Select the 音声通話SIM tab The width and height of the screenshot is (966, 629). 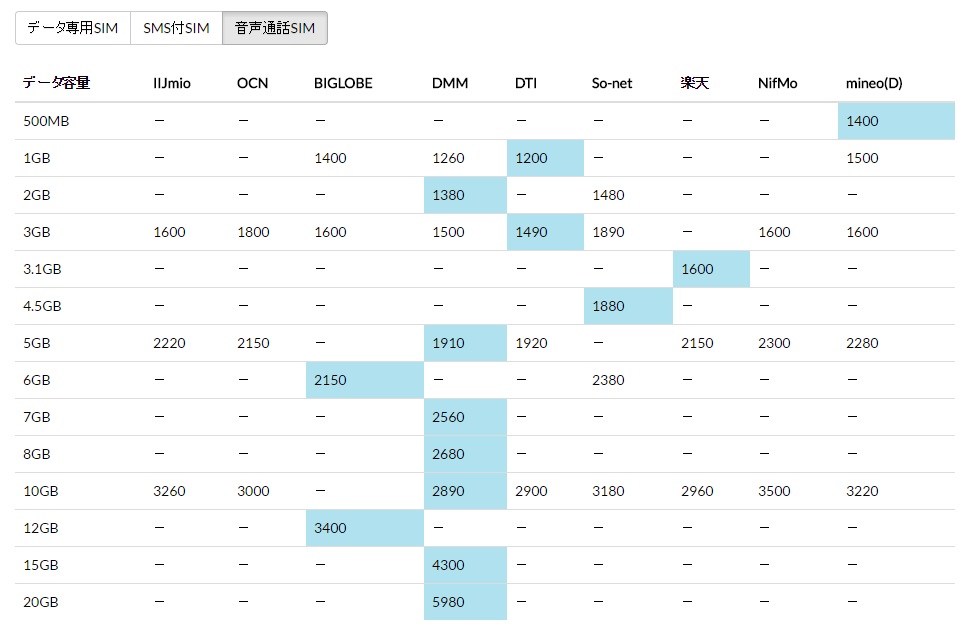pos(275,28)
